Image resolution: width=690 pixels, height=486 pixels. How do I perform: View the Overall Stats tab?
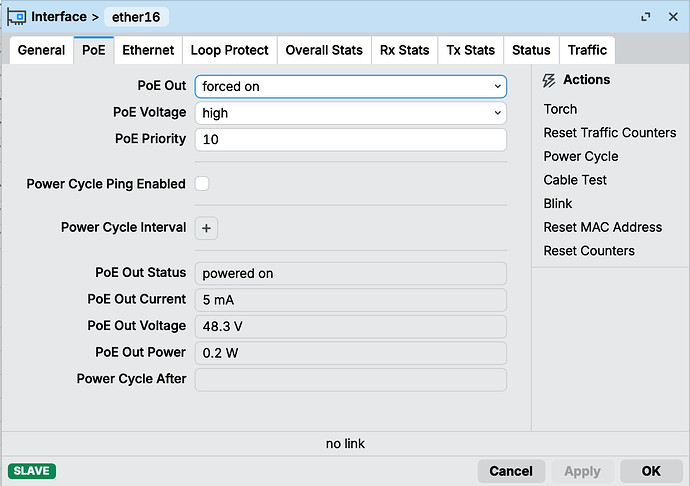(x=324, y=50)
